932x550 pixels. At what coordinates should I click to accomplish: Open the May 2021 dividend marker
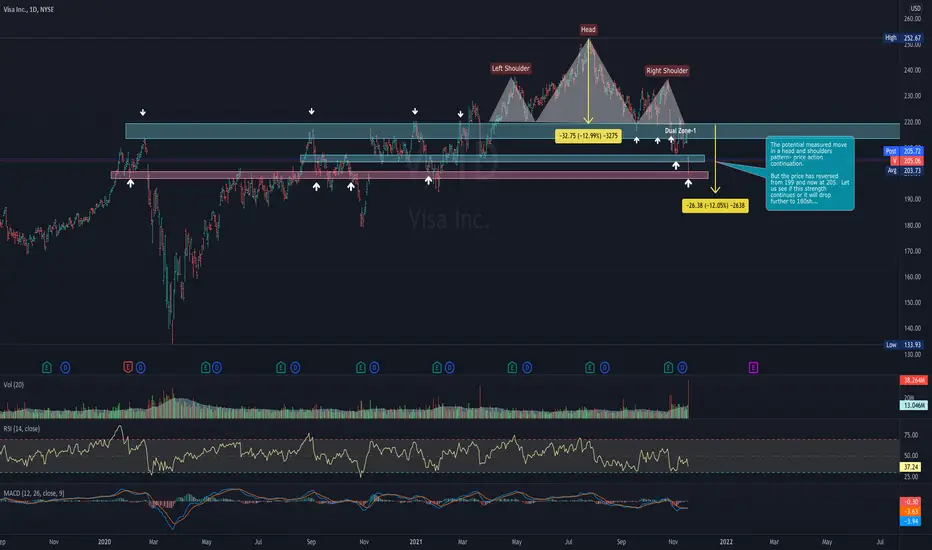[x=527, y=367]
